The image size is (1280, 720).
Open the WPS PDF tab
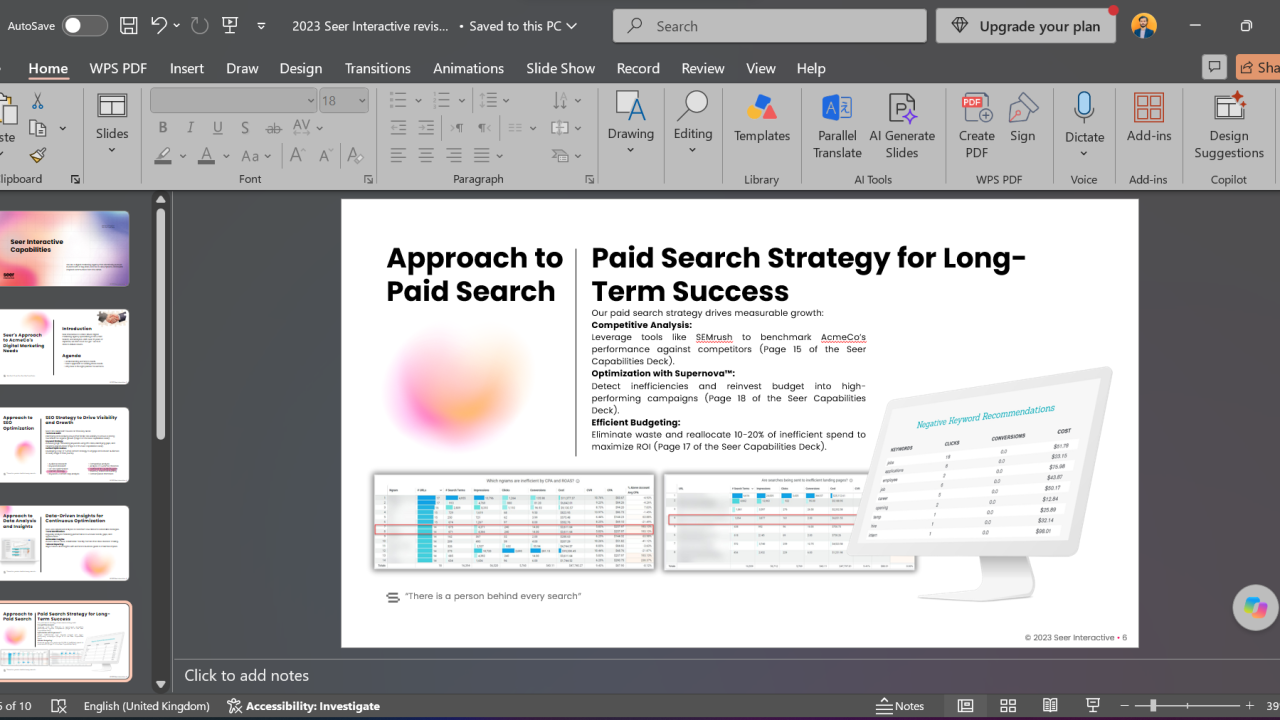point(118,68)
